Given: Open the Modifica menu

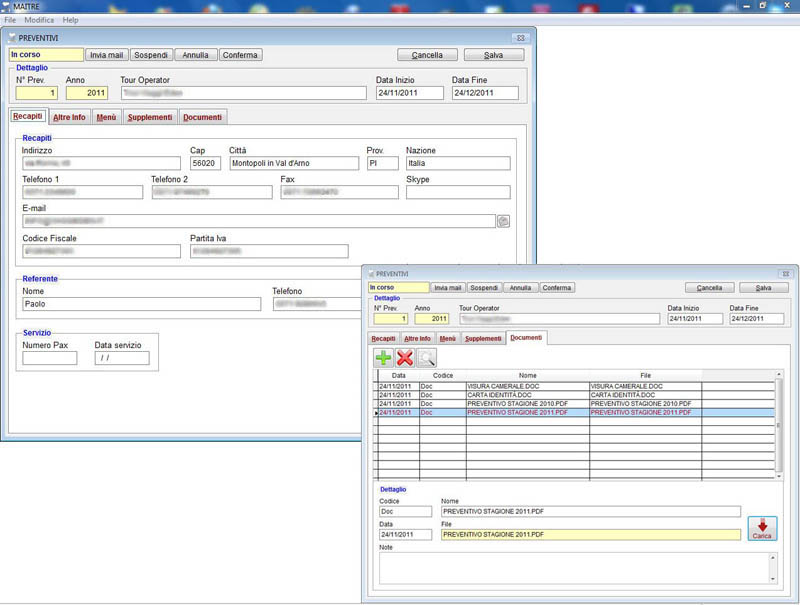Looking at the screenshot, I should (39, 20).
